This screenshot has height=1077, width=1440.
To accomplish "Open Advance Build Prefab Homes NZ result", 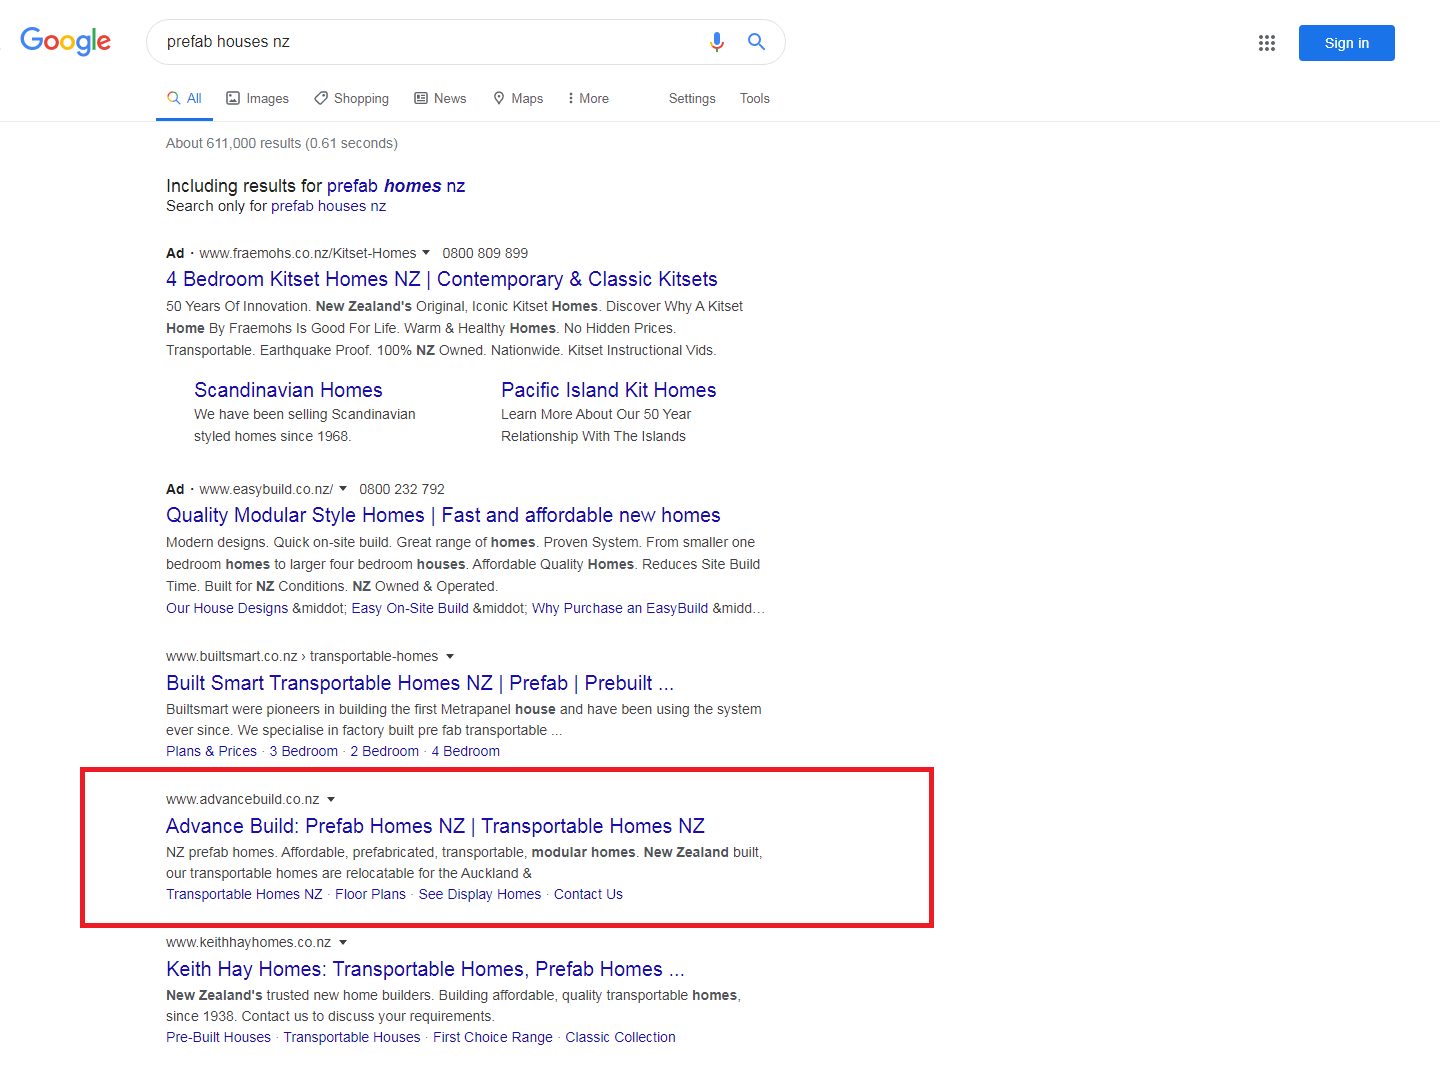I will (x=435, y=826).
